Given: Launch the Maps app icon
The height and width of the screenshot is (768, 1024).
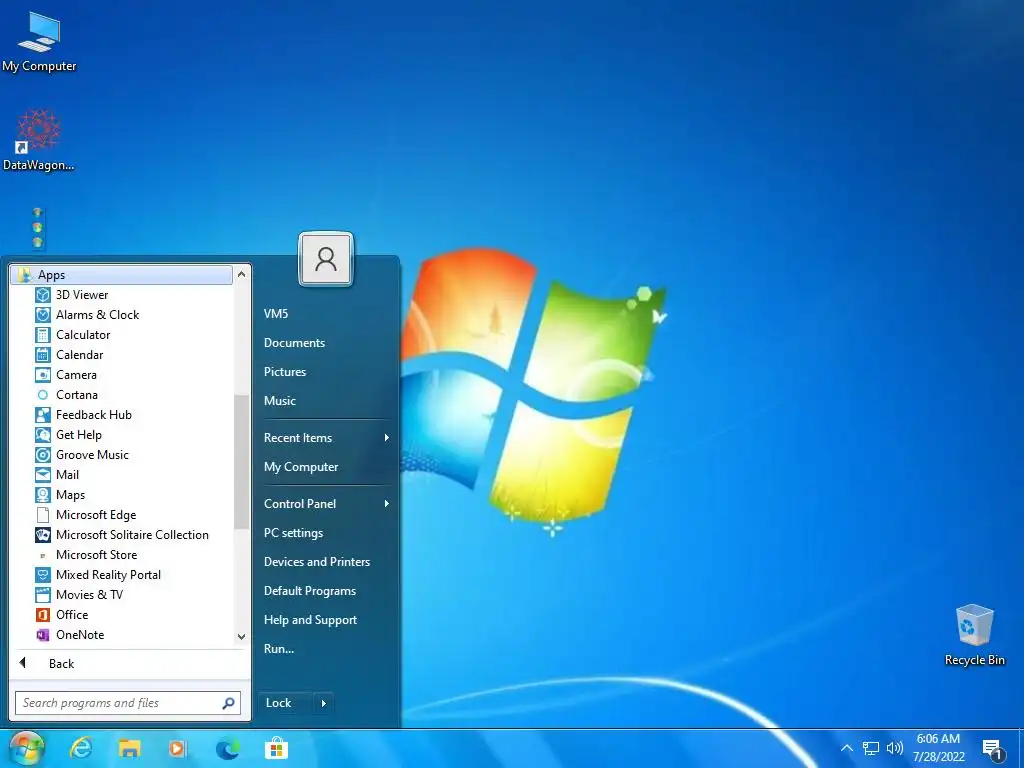Looking at the screenshot, I should pyautogui.click(x=42, y=495).
